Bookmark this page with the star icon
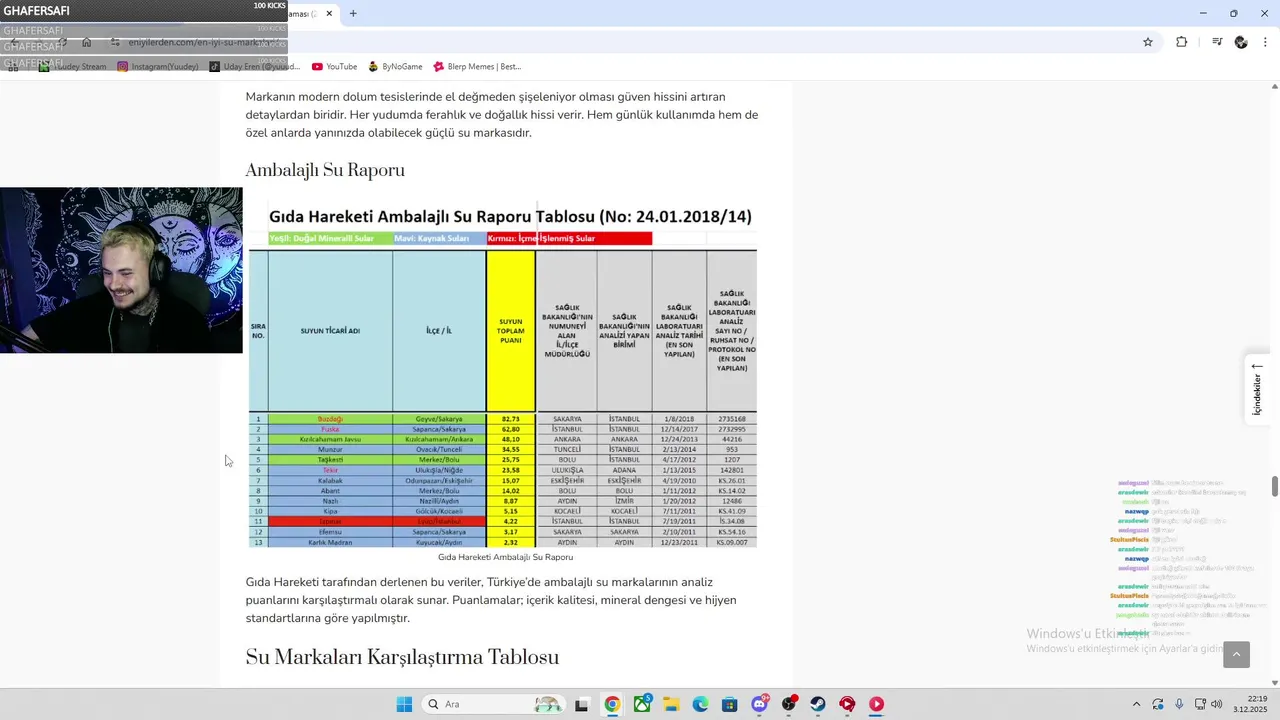 click(x=1148, y=42)
